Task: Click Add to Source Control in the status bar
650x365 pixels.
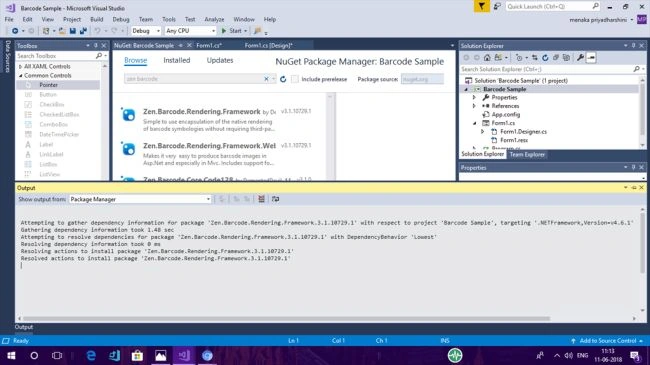Action: tap(607, 341)
